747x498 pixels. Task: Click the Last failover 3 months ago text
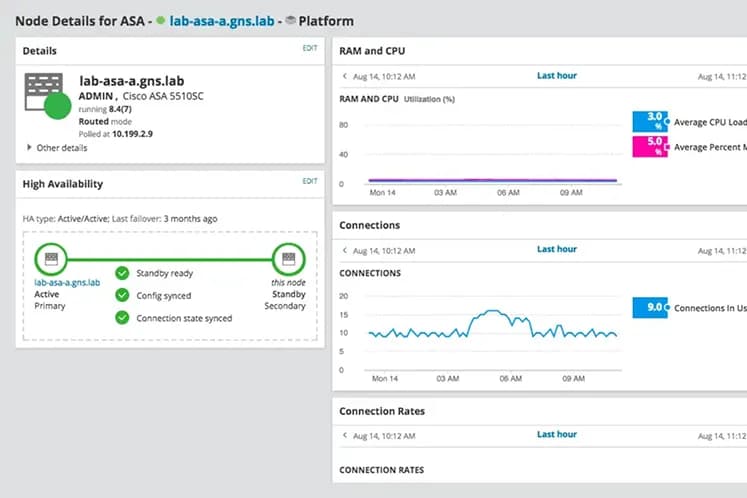[164, 219]
